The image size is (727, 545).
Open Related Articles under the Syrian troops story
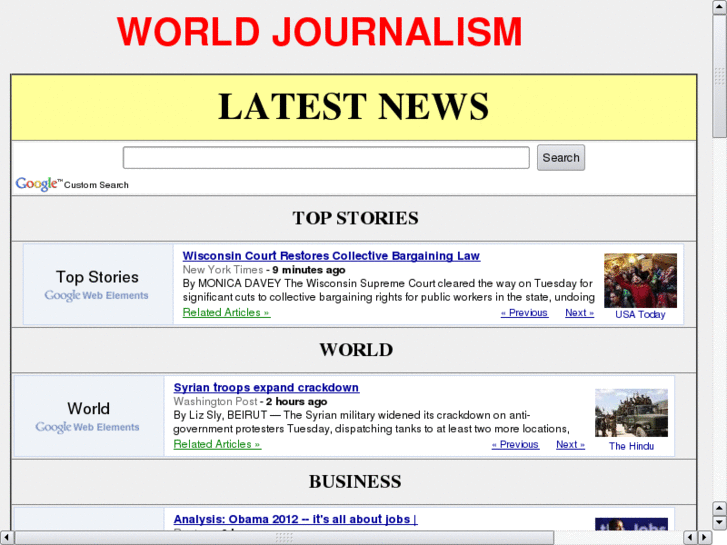tap(217, 444)
